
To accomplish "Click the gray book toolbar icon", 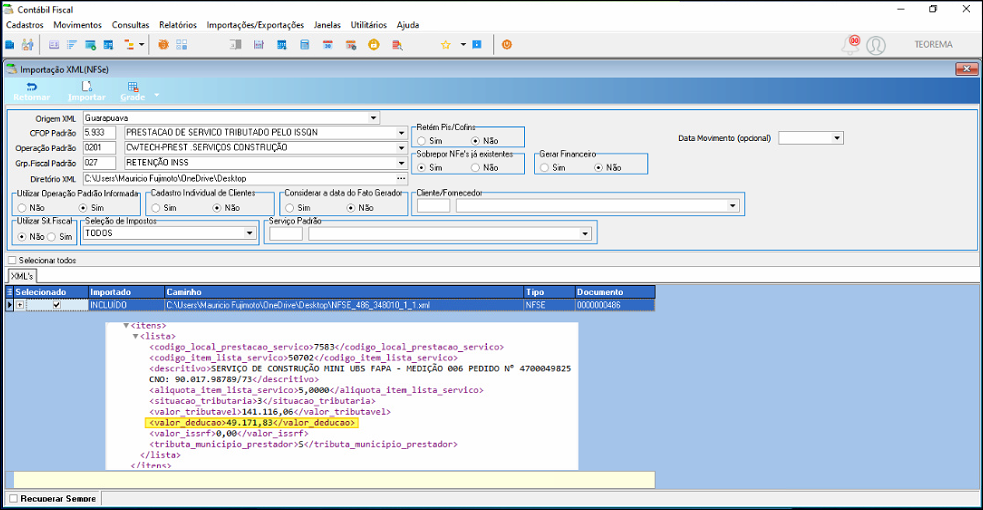I will [236, 44].
